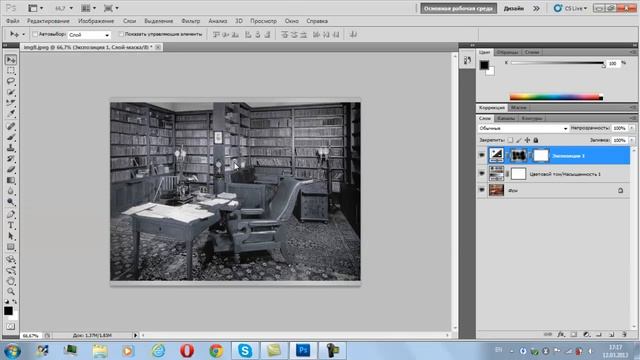Select the Clone Stamp tool
Screen dimensions: 640x360
coord(11,148)
